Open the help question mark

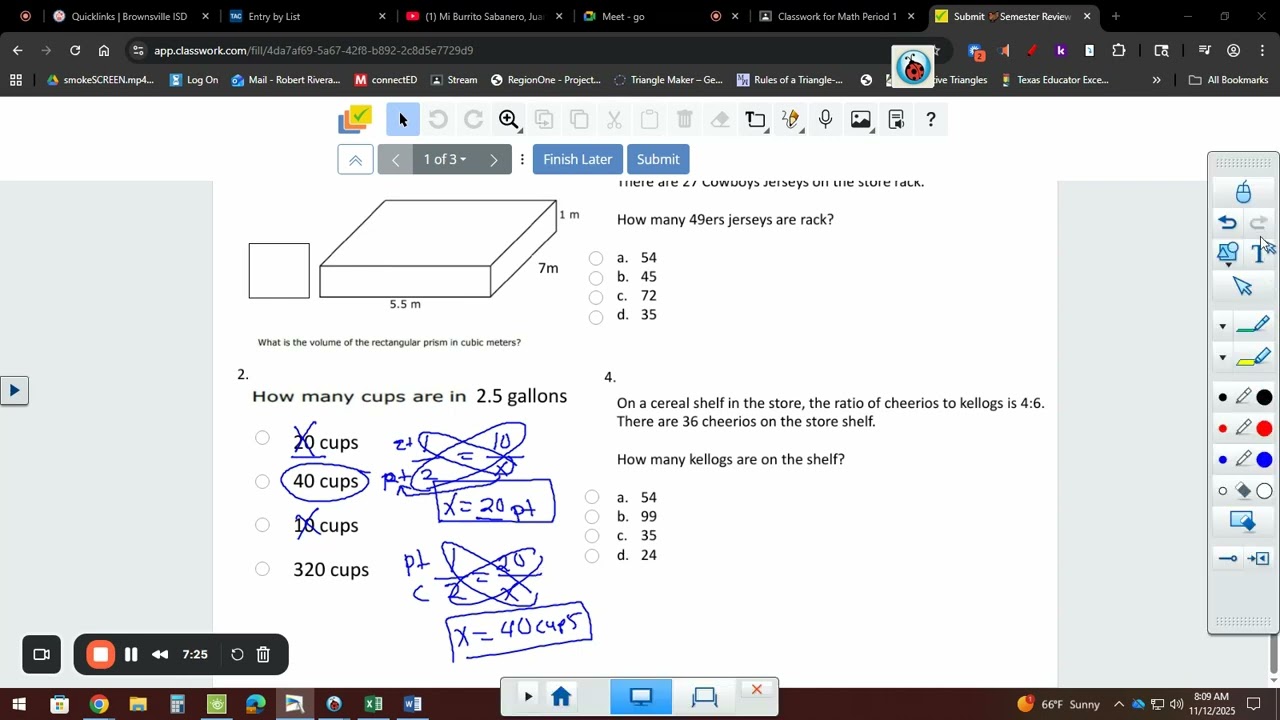click(930, 120)
